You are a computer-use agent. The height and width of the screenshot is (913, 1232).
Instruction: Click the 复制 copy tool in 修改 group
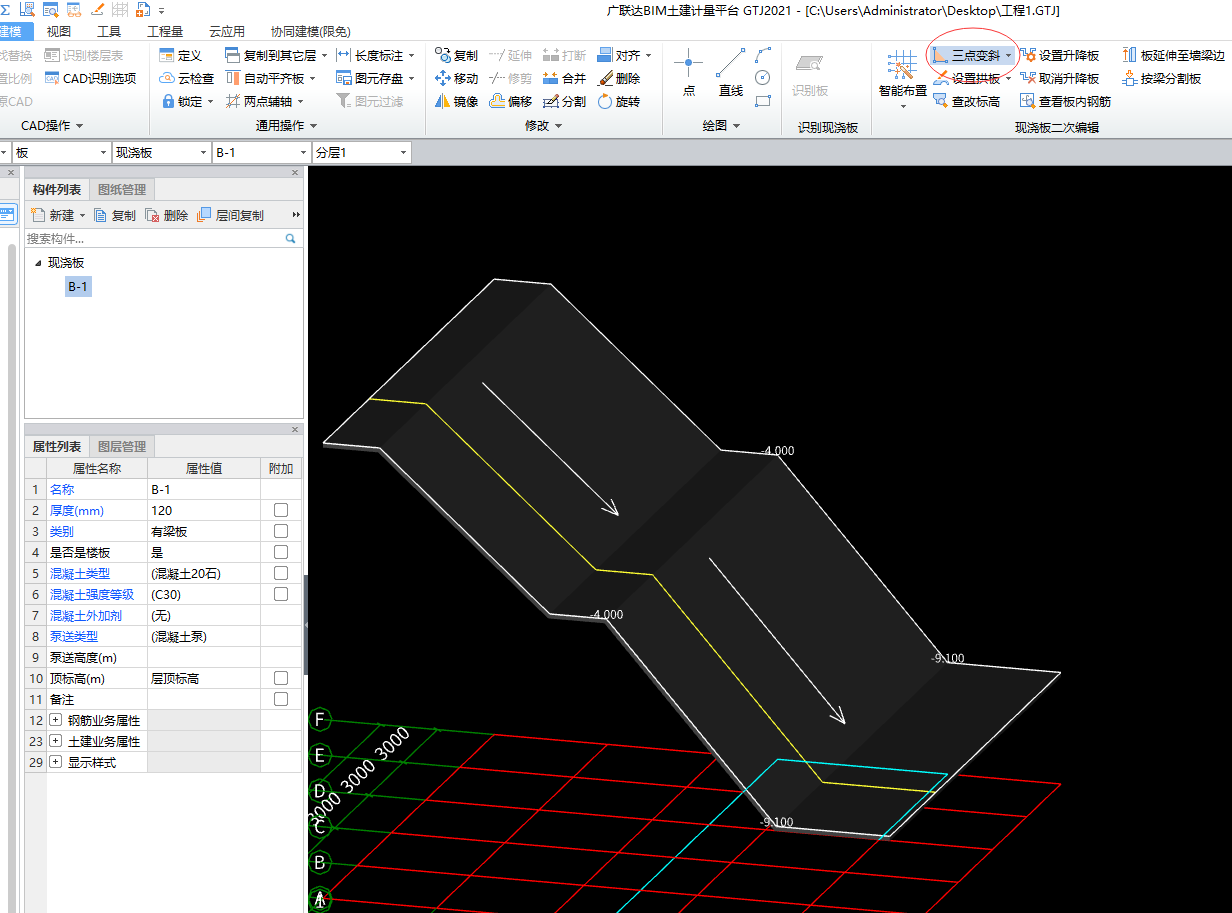click(456, 55)
